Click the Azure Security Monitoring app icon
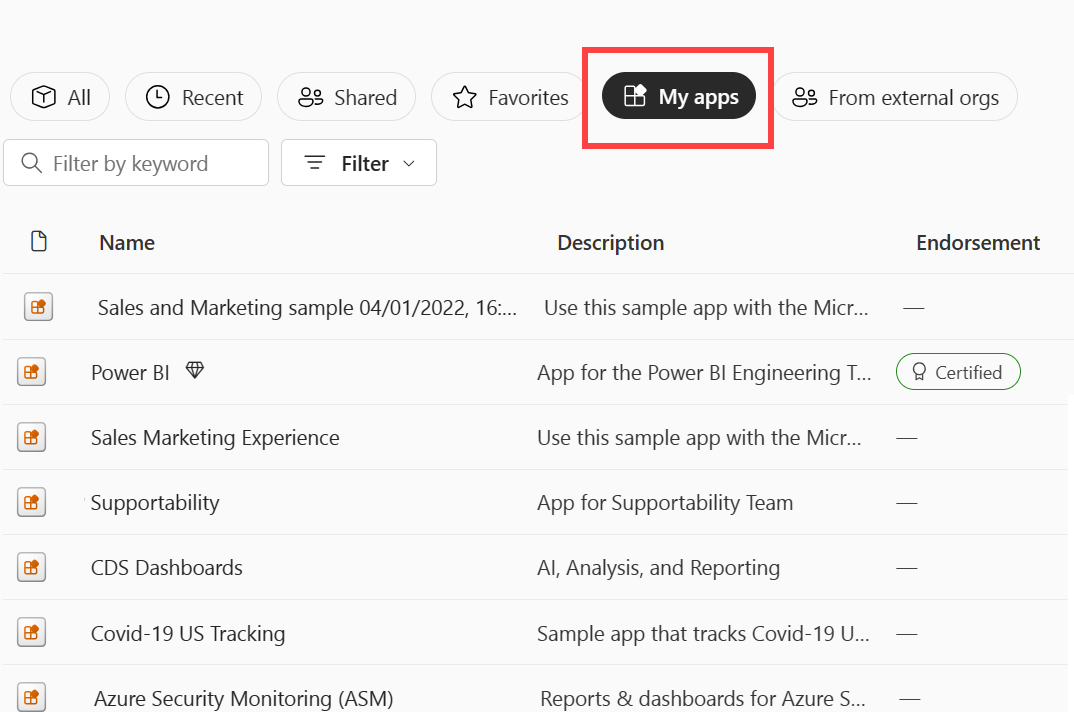Image resolution: width=1074 pixels, height=712 pixels. [31, 697]
